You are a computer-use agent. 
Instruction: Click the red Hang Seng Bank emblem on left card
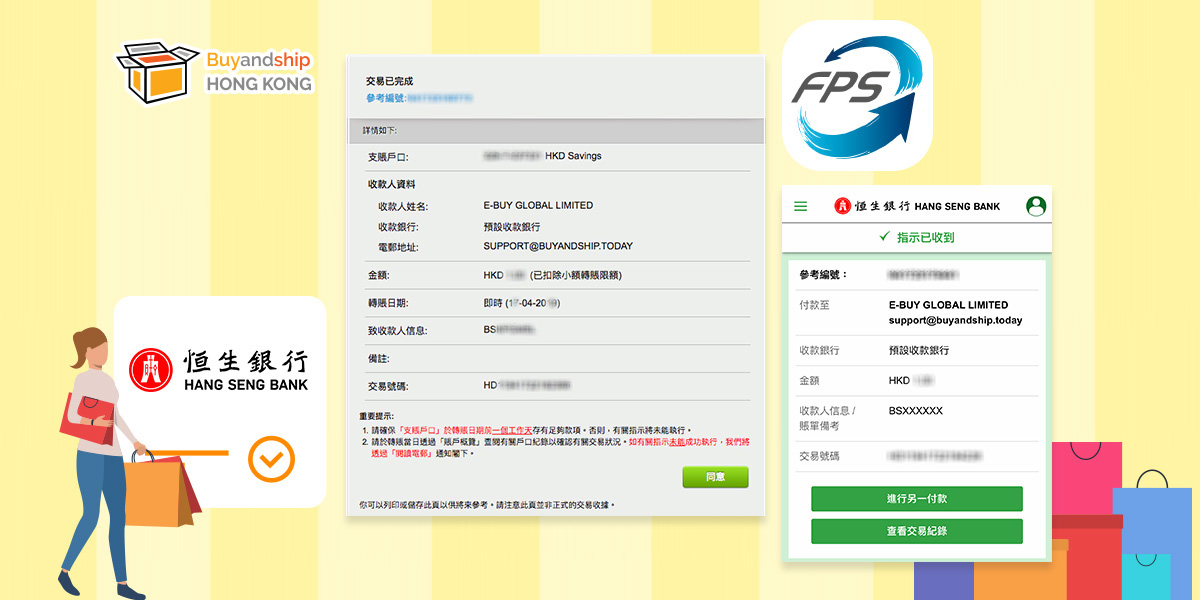150,369
